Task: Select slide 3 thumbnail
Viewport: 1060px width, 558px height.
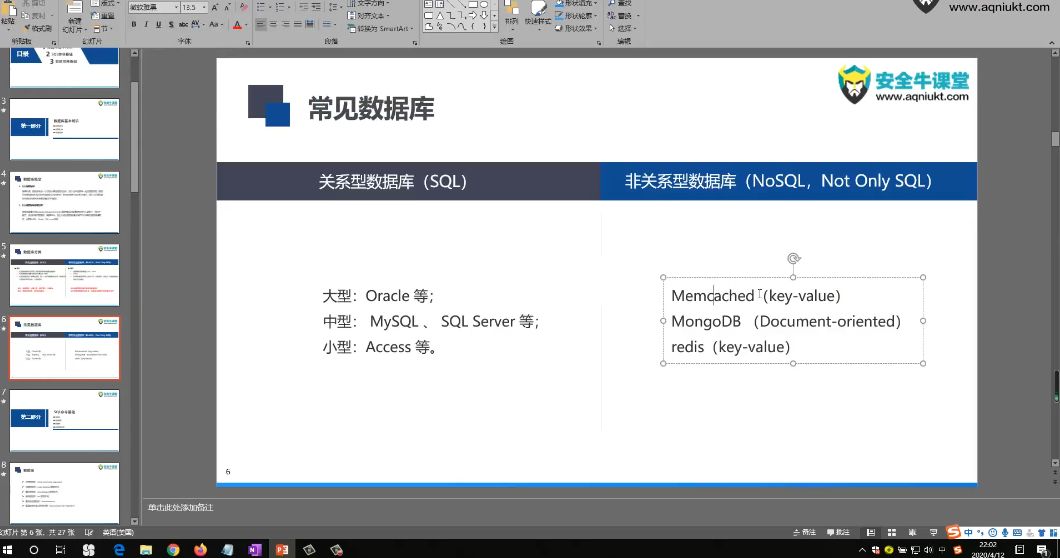Action: click(x=64, y=129)
